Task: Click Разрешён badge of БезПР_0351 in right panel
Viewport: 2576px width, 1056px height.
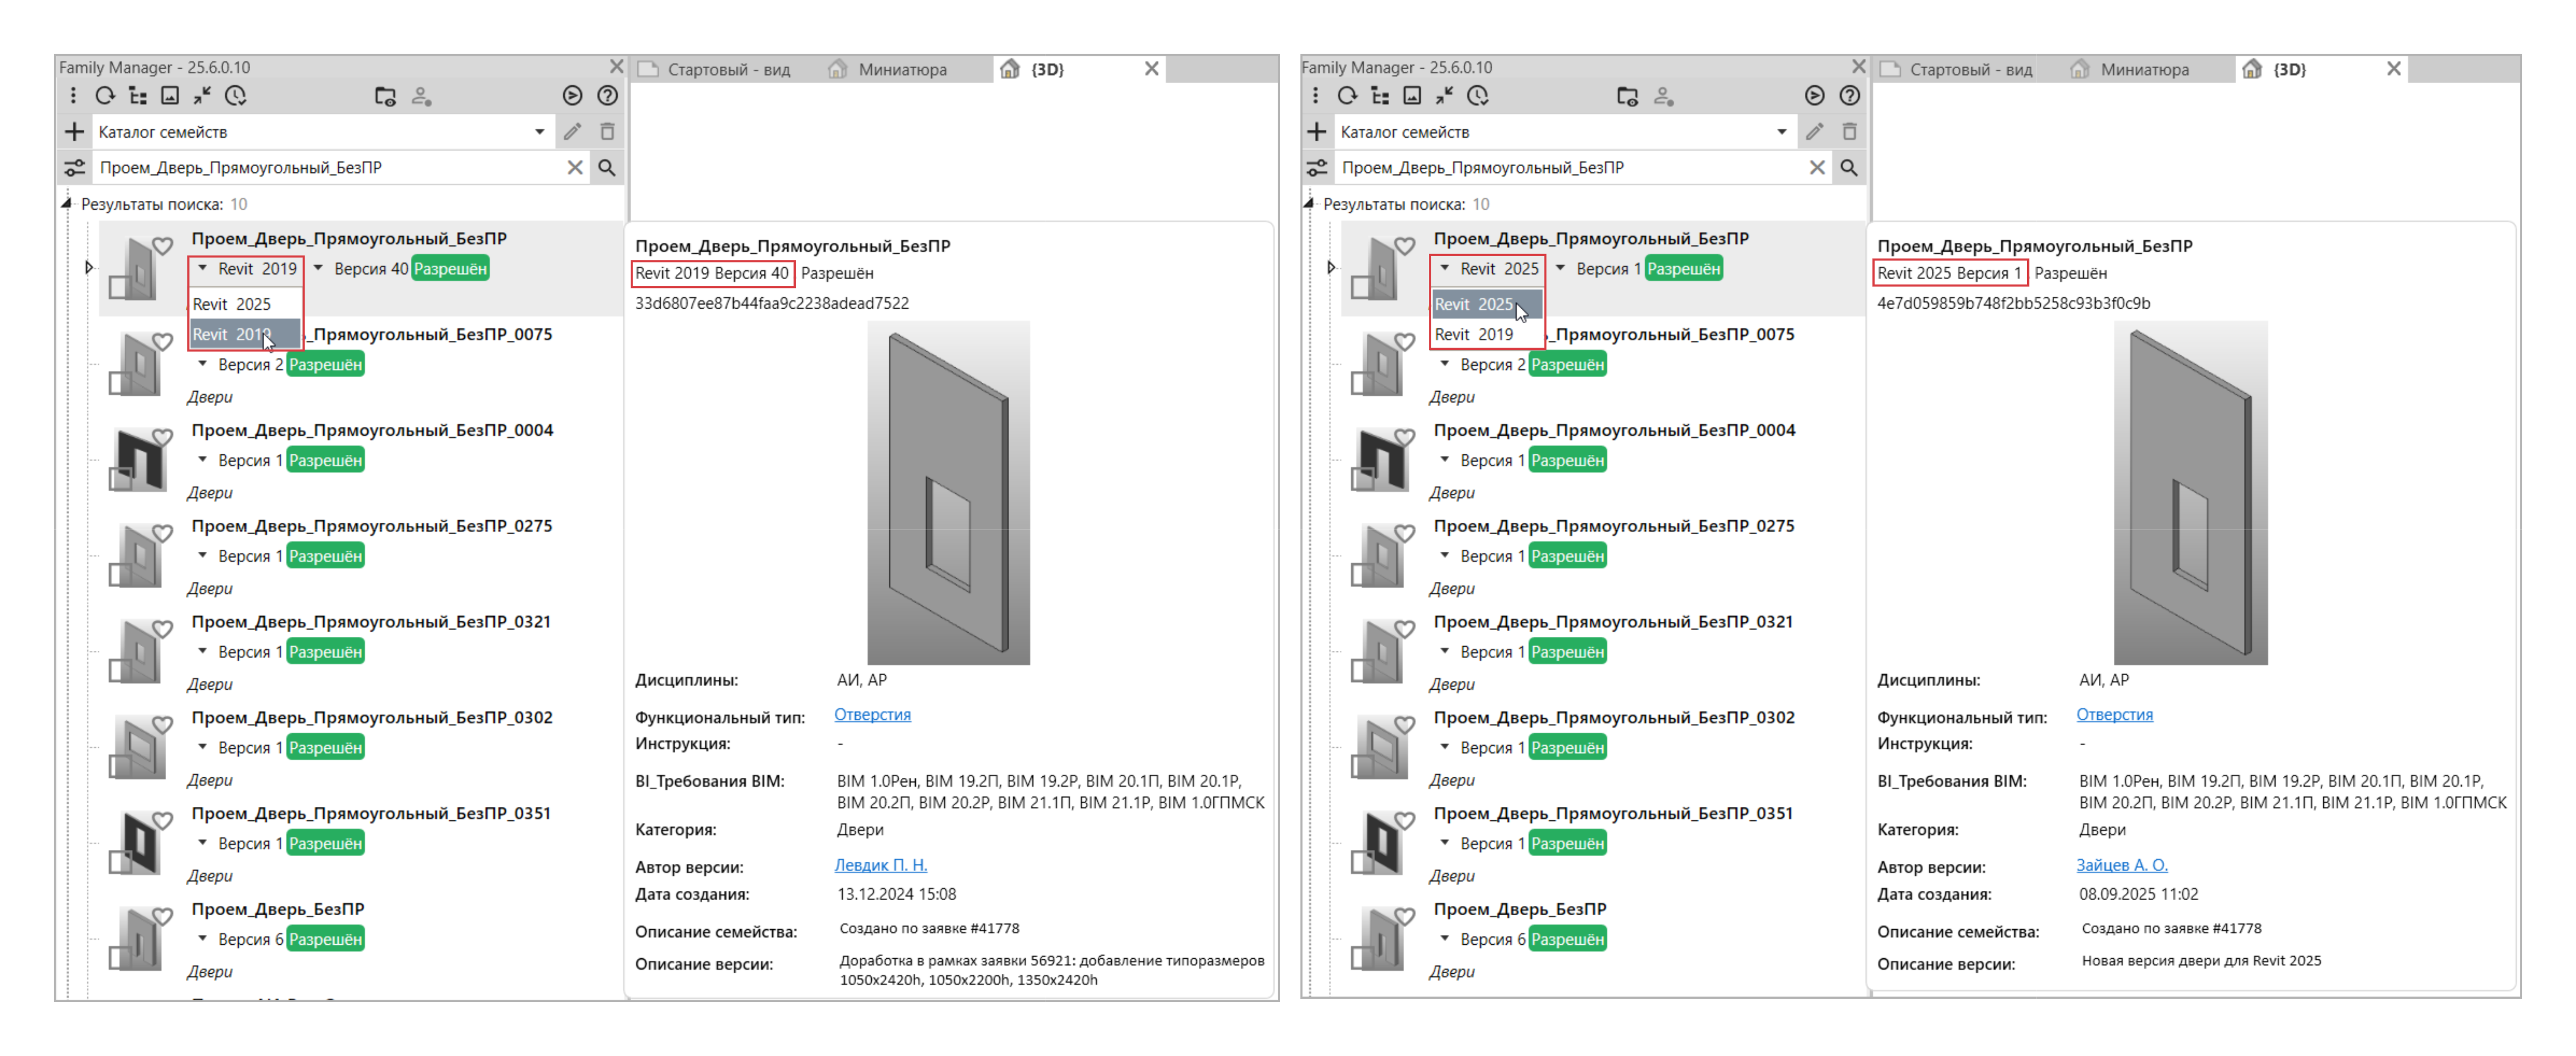Action: 1567,844
